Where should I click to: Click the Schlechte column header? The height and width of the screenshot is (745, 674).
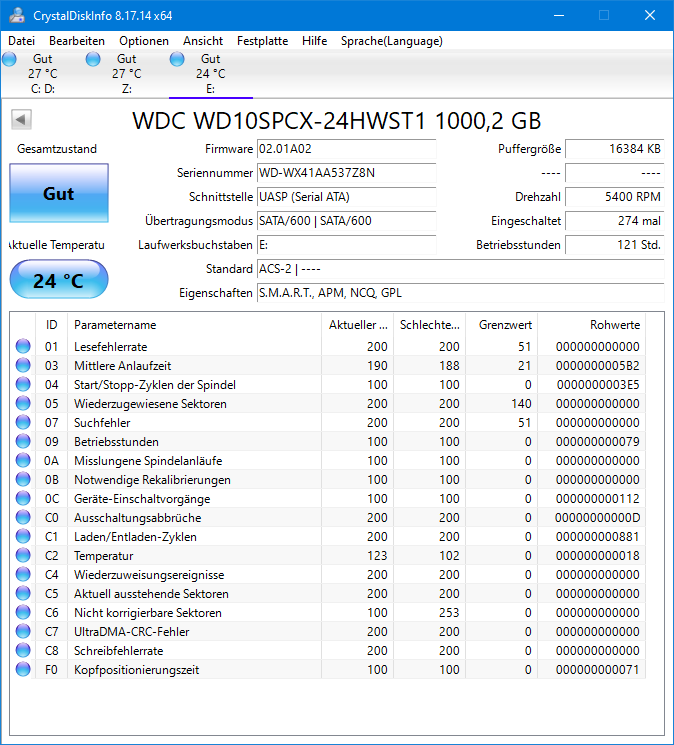(429, 325)
